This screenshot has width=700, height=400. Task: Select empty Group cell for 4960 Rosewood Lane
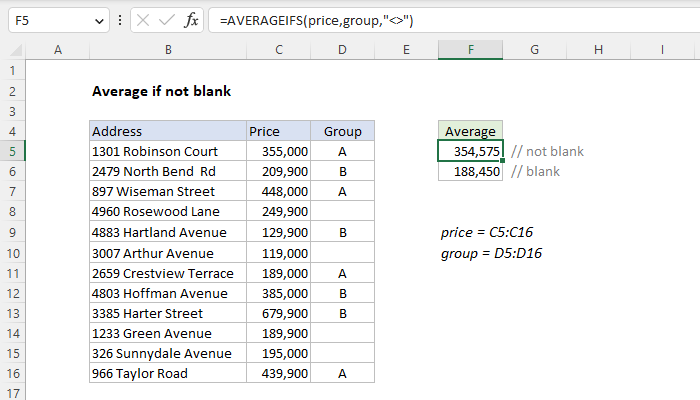(342, 211)
